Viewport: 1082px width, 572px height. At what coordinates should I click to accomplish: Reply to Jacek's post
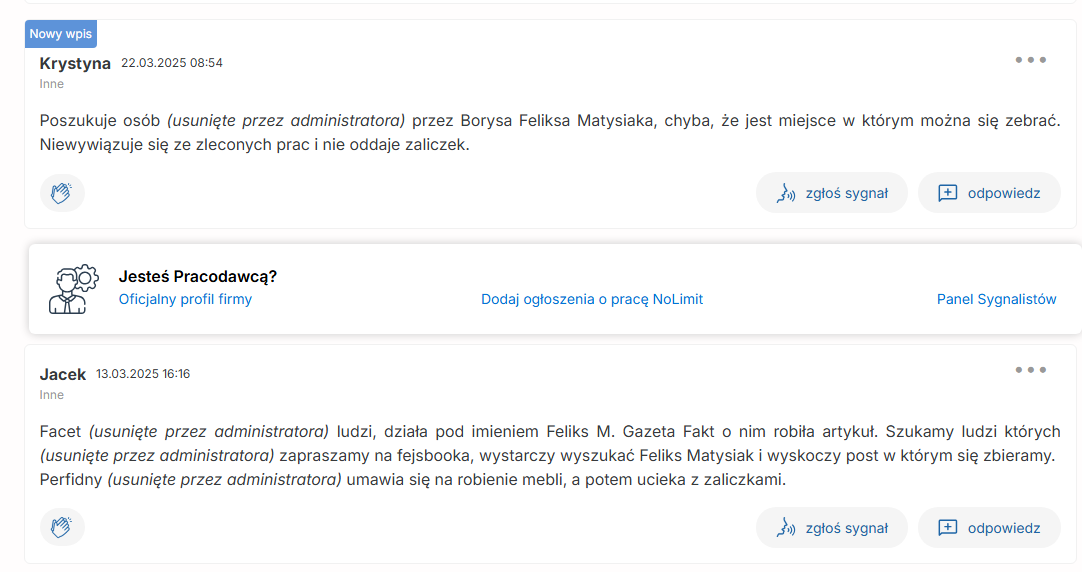[989, 528]
